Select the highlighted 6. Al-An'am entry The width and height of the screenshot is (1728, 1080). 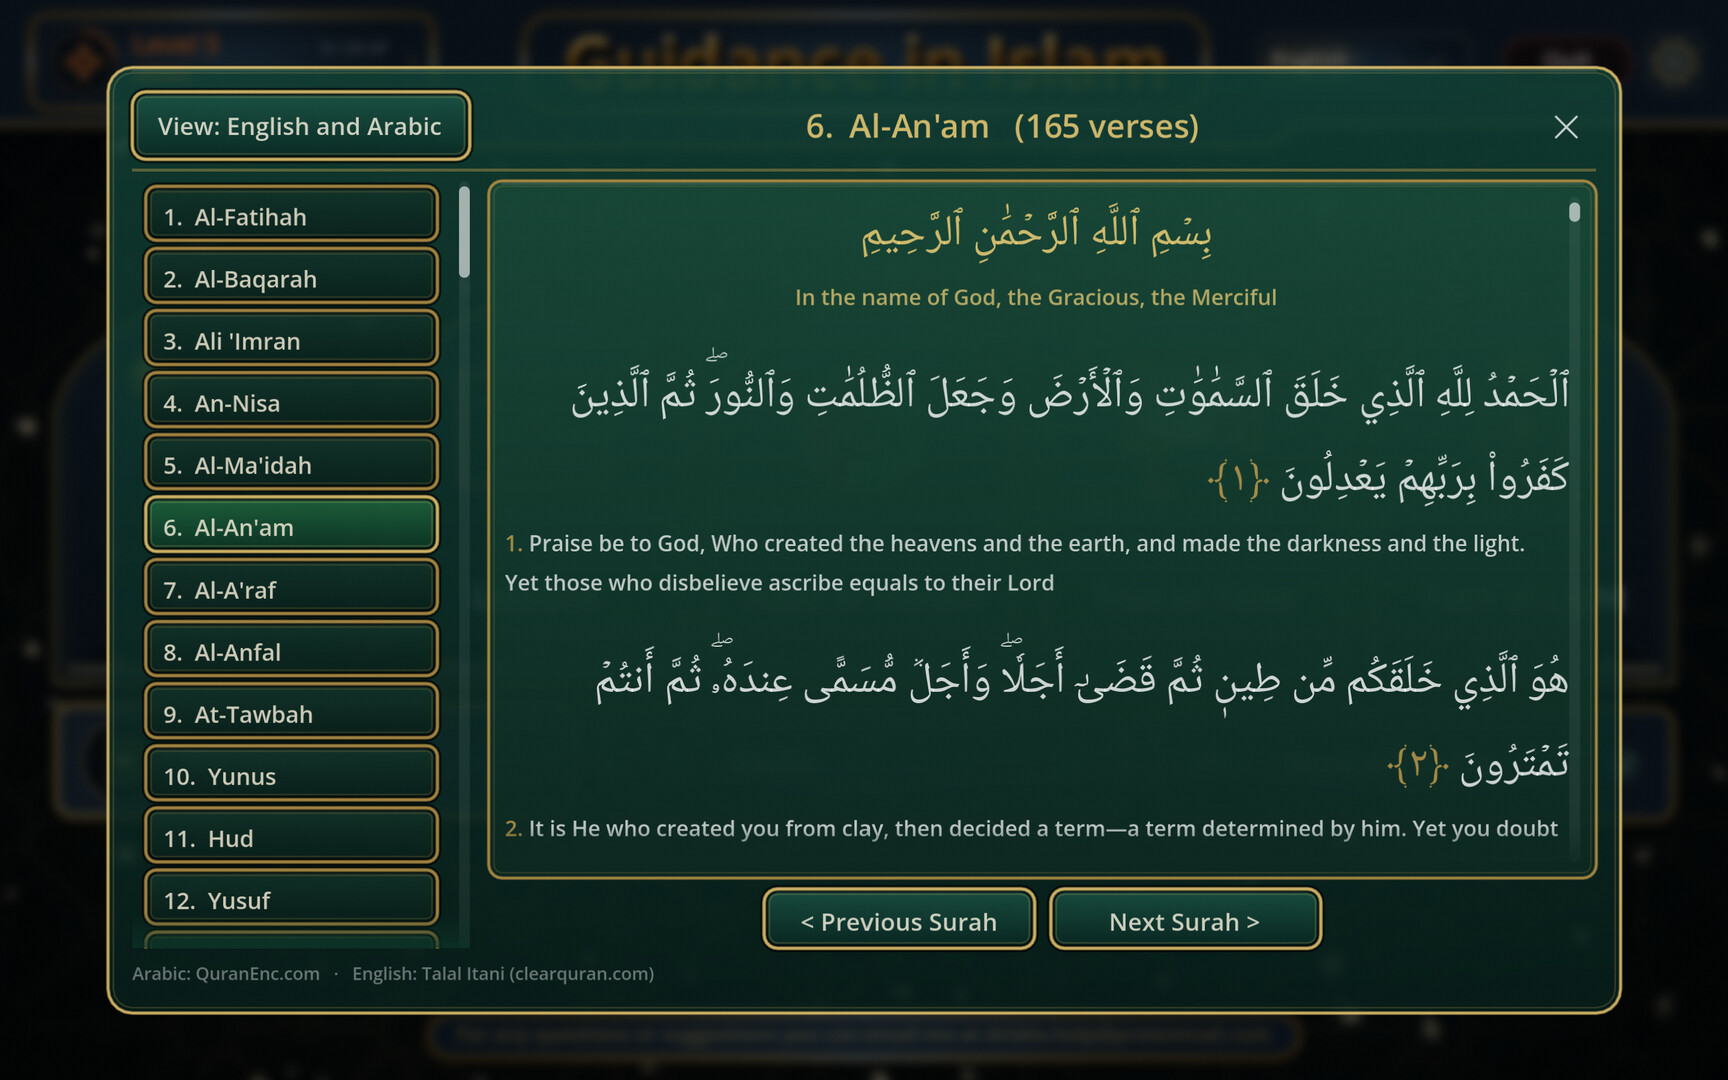coord(291,526)
